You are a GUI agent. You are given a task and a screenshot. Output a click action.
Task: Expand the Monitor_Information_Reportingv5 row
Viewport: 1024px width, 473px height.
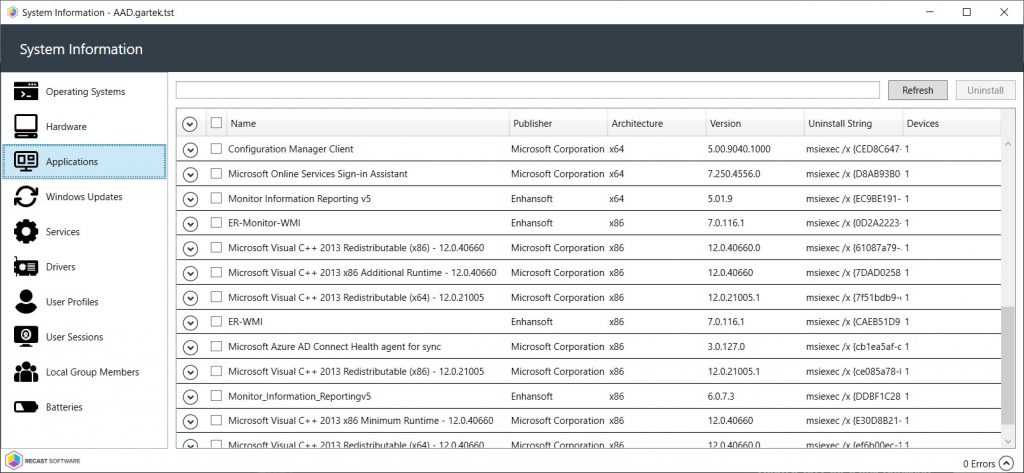click(190, 397)
